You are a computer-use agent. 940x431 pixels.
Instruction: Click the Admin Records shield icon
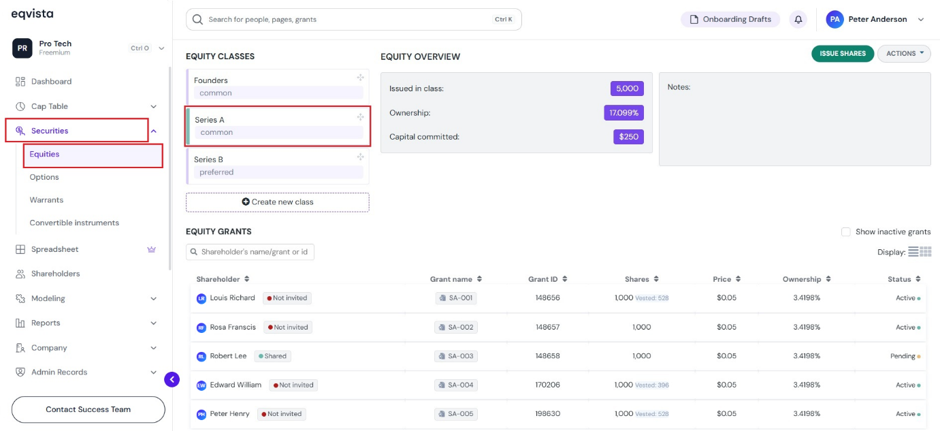pyautogui.click(x=20, y=372)
